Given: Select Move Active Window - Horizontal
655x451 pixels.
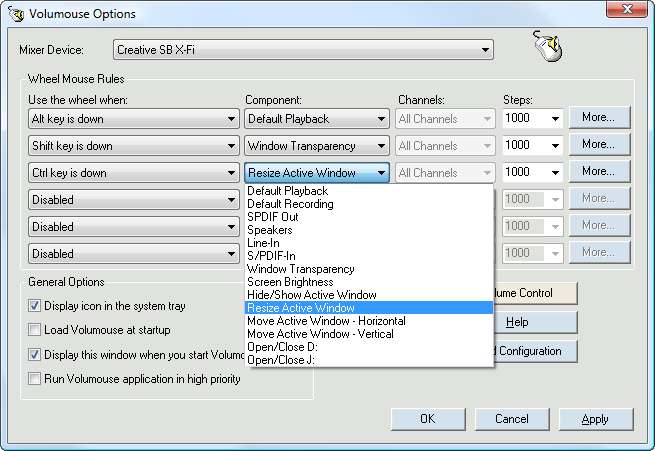Looking at the screenshot, I should (x=326, y=321).
